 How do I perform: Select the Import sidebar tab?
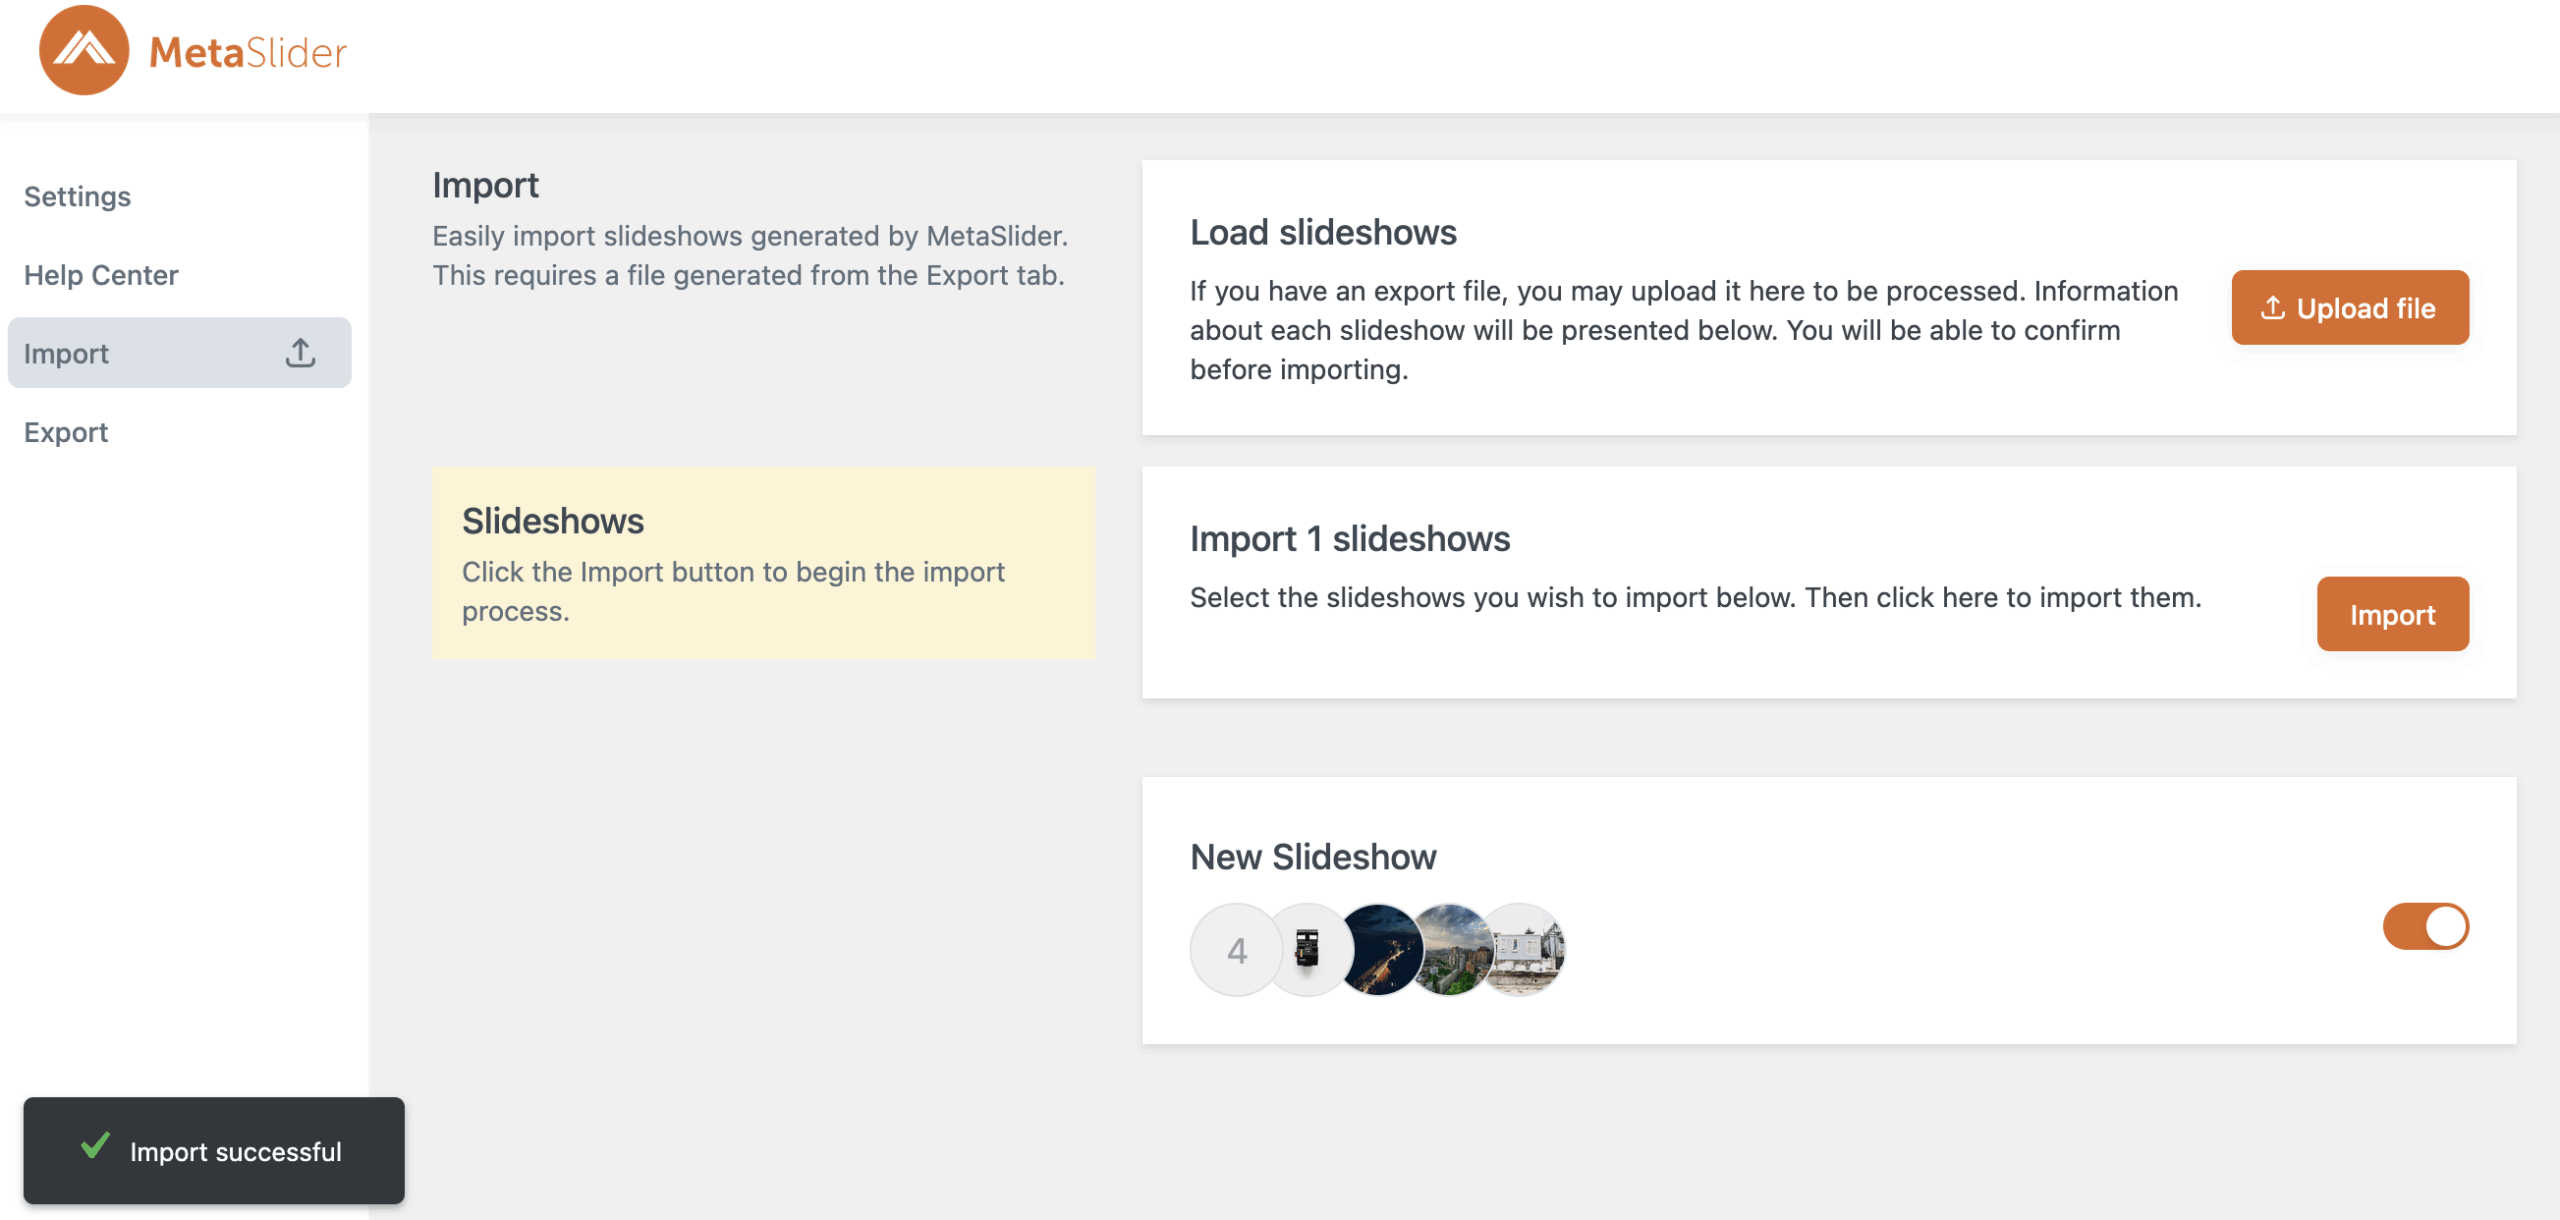coord(66,353)
